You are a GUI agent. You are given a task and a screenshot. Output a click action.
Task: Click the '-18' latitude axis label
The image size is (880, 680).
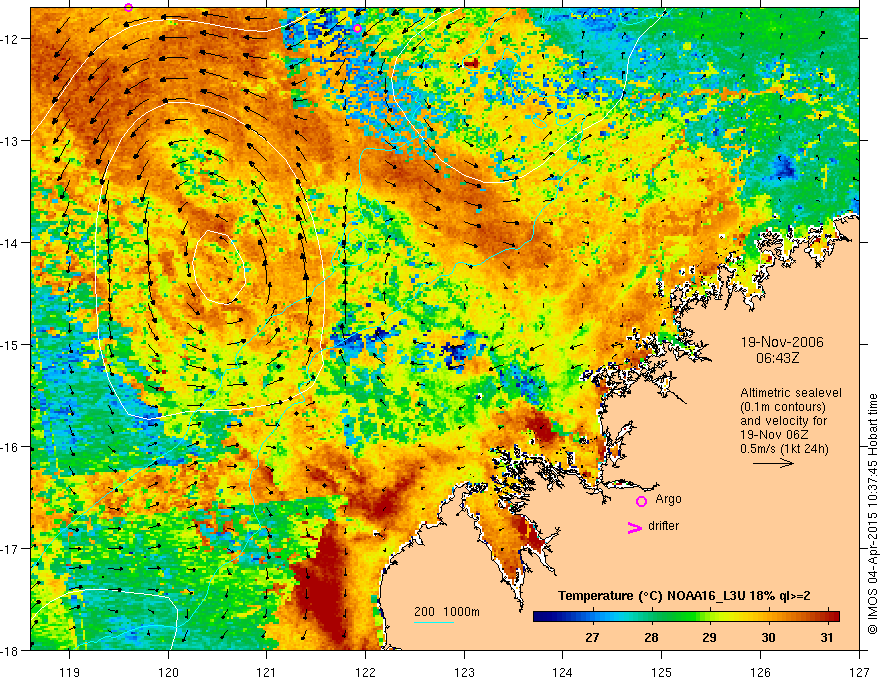tap(11, 651)
